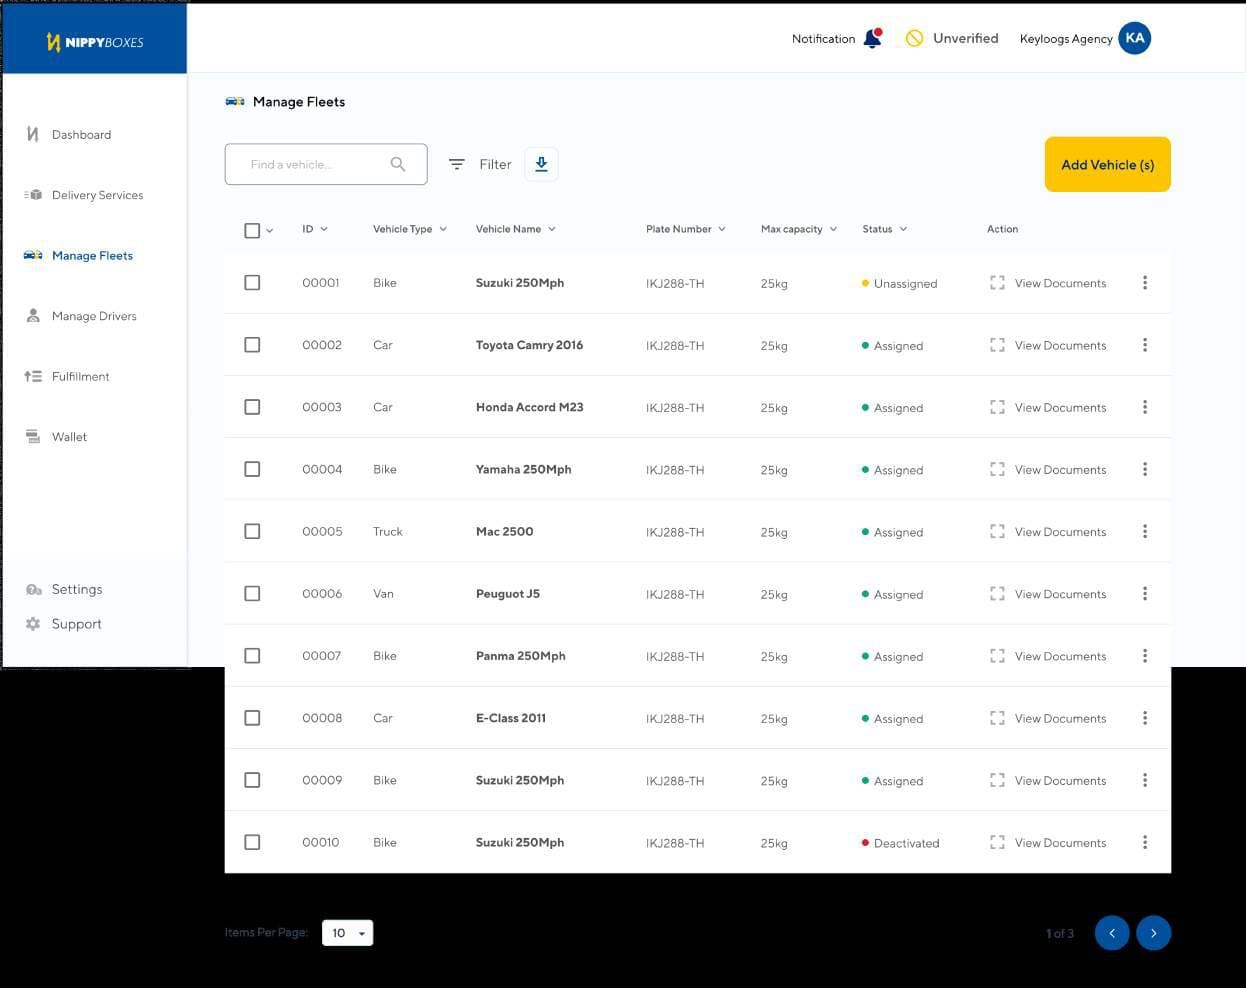1246x988 pixels.
Task: Click the Unassigned status of vehicle 00001
Action: tap(900, 284)
